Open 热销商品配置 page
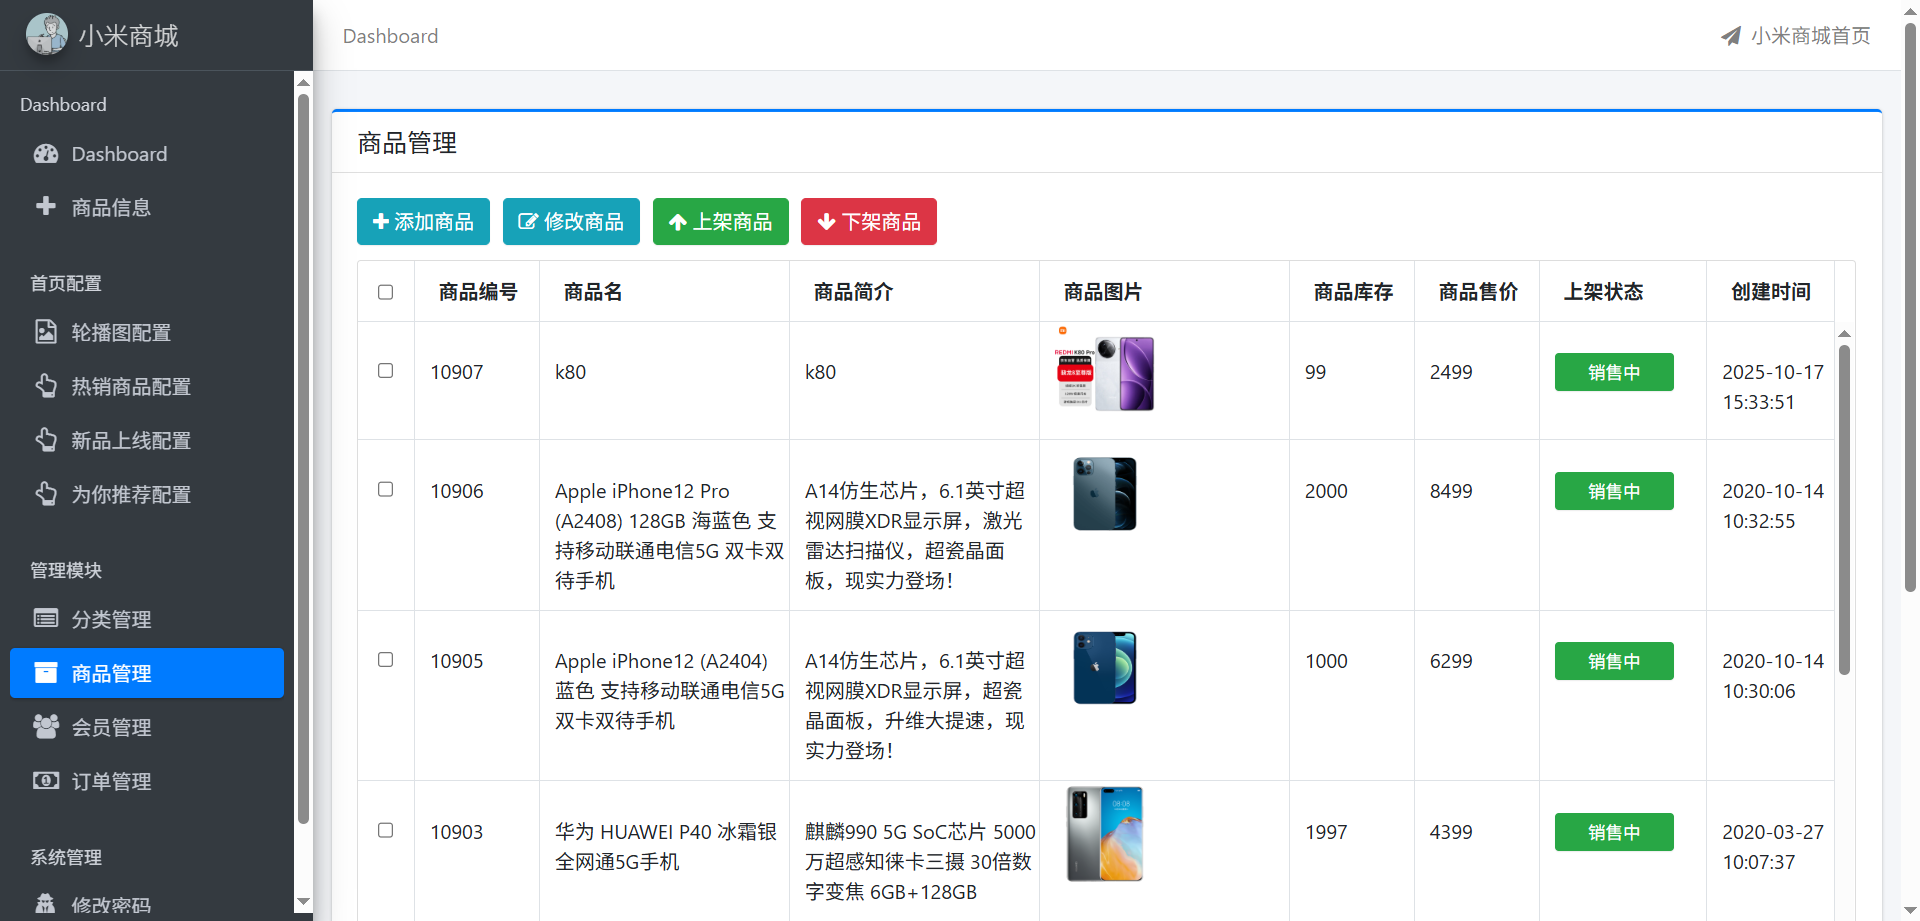 pyautogui.click(x=147, y=386)
